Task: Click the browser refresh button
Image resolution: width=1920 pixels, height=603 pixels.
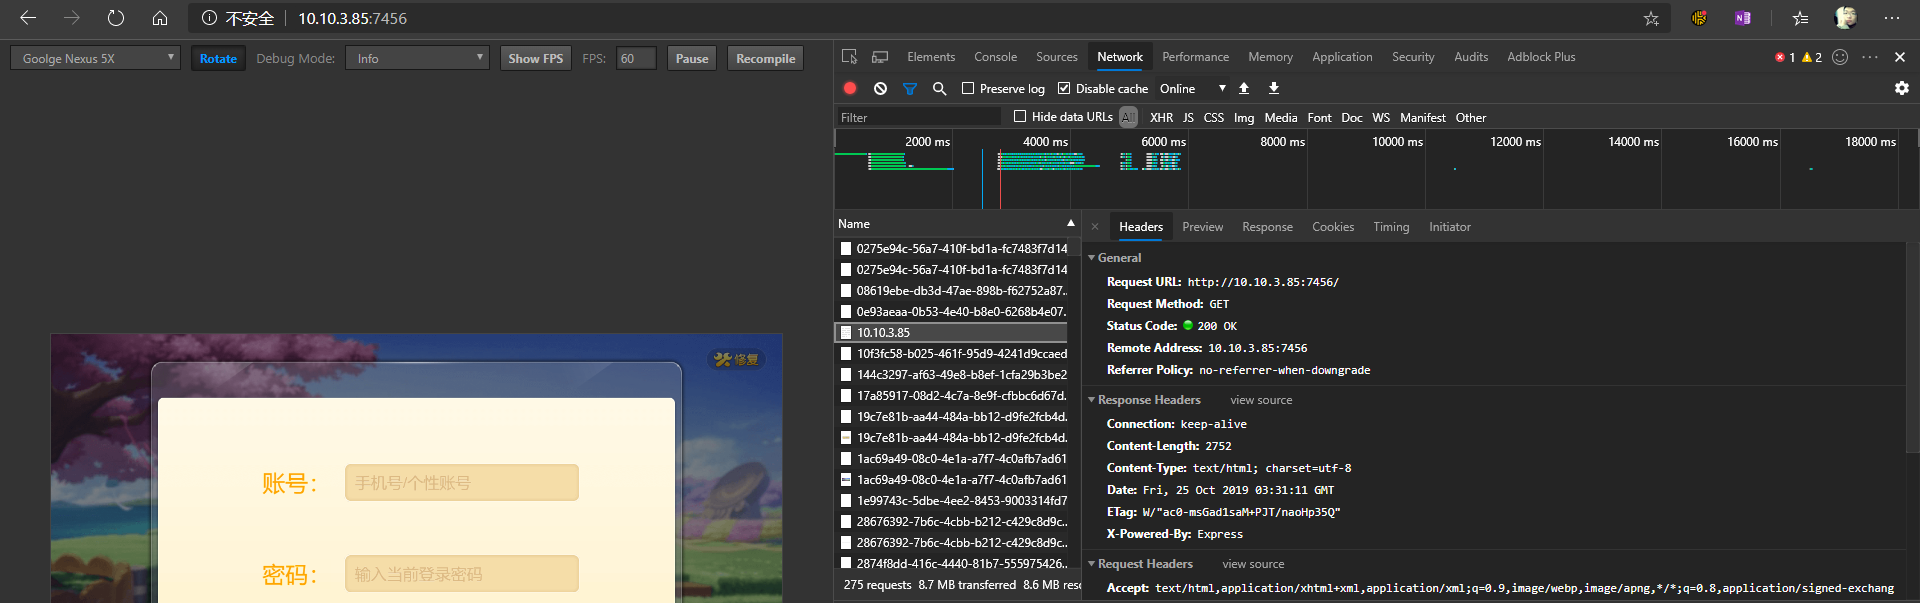Action: tap(116, 18)
